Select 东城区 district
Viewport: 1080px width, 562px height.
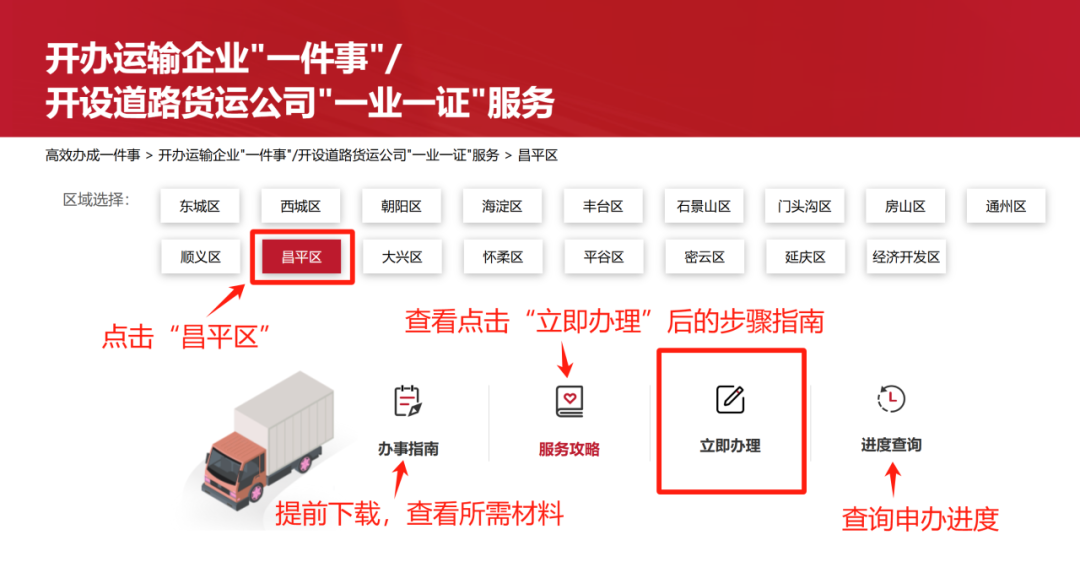tap(200, 206)
